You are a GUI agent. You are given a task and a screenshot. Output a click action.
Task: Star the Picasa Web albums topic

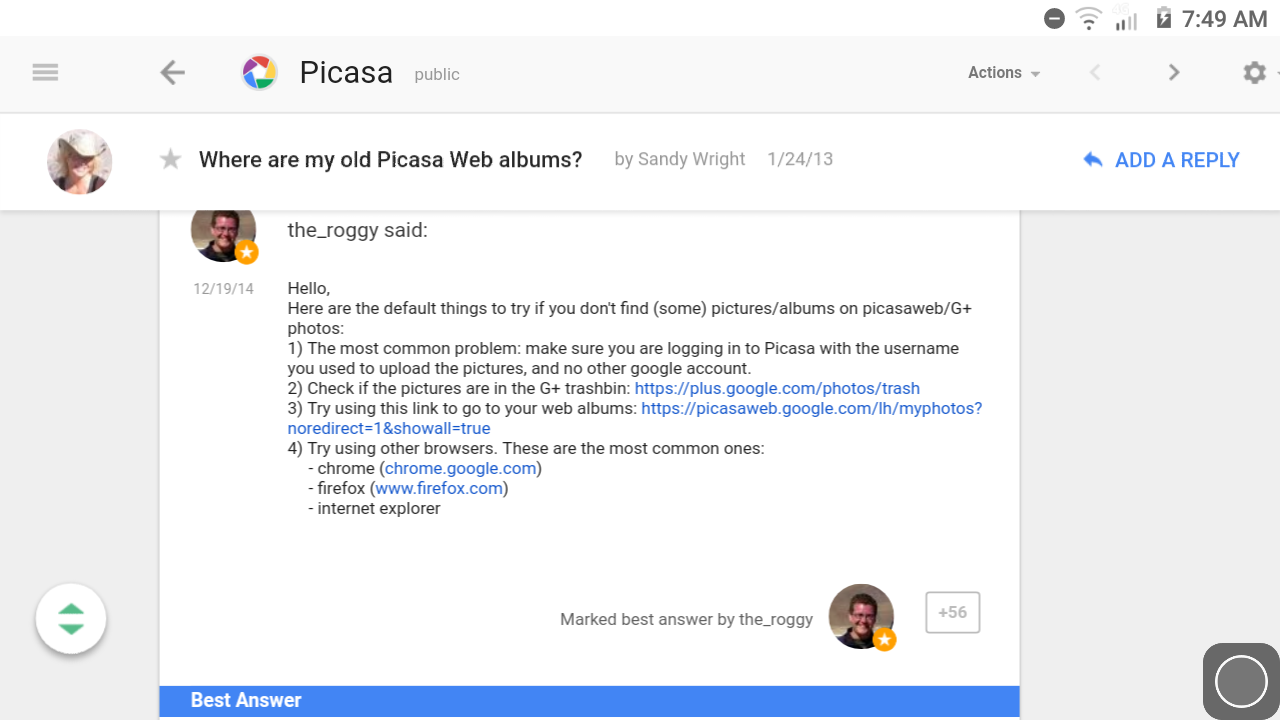pyautogui.click(x=171, y=160)
